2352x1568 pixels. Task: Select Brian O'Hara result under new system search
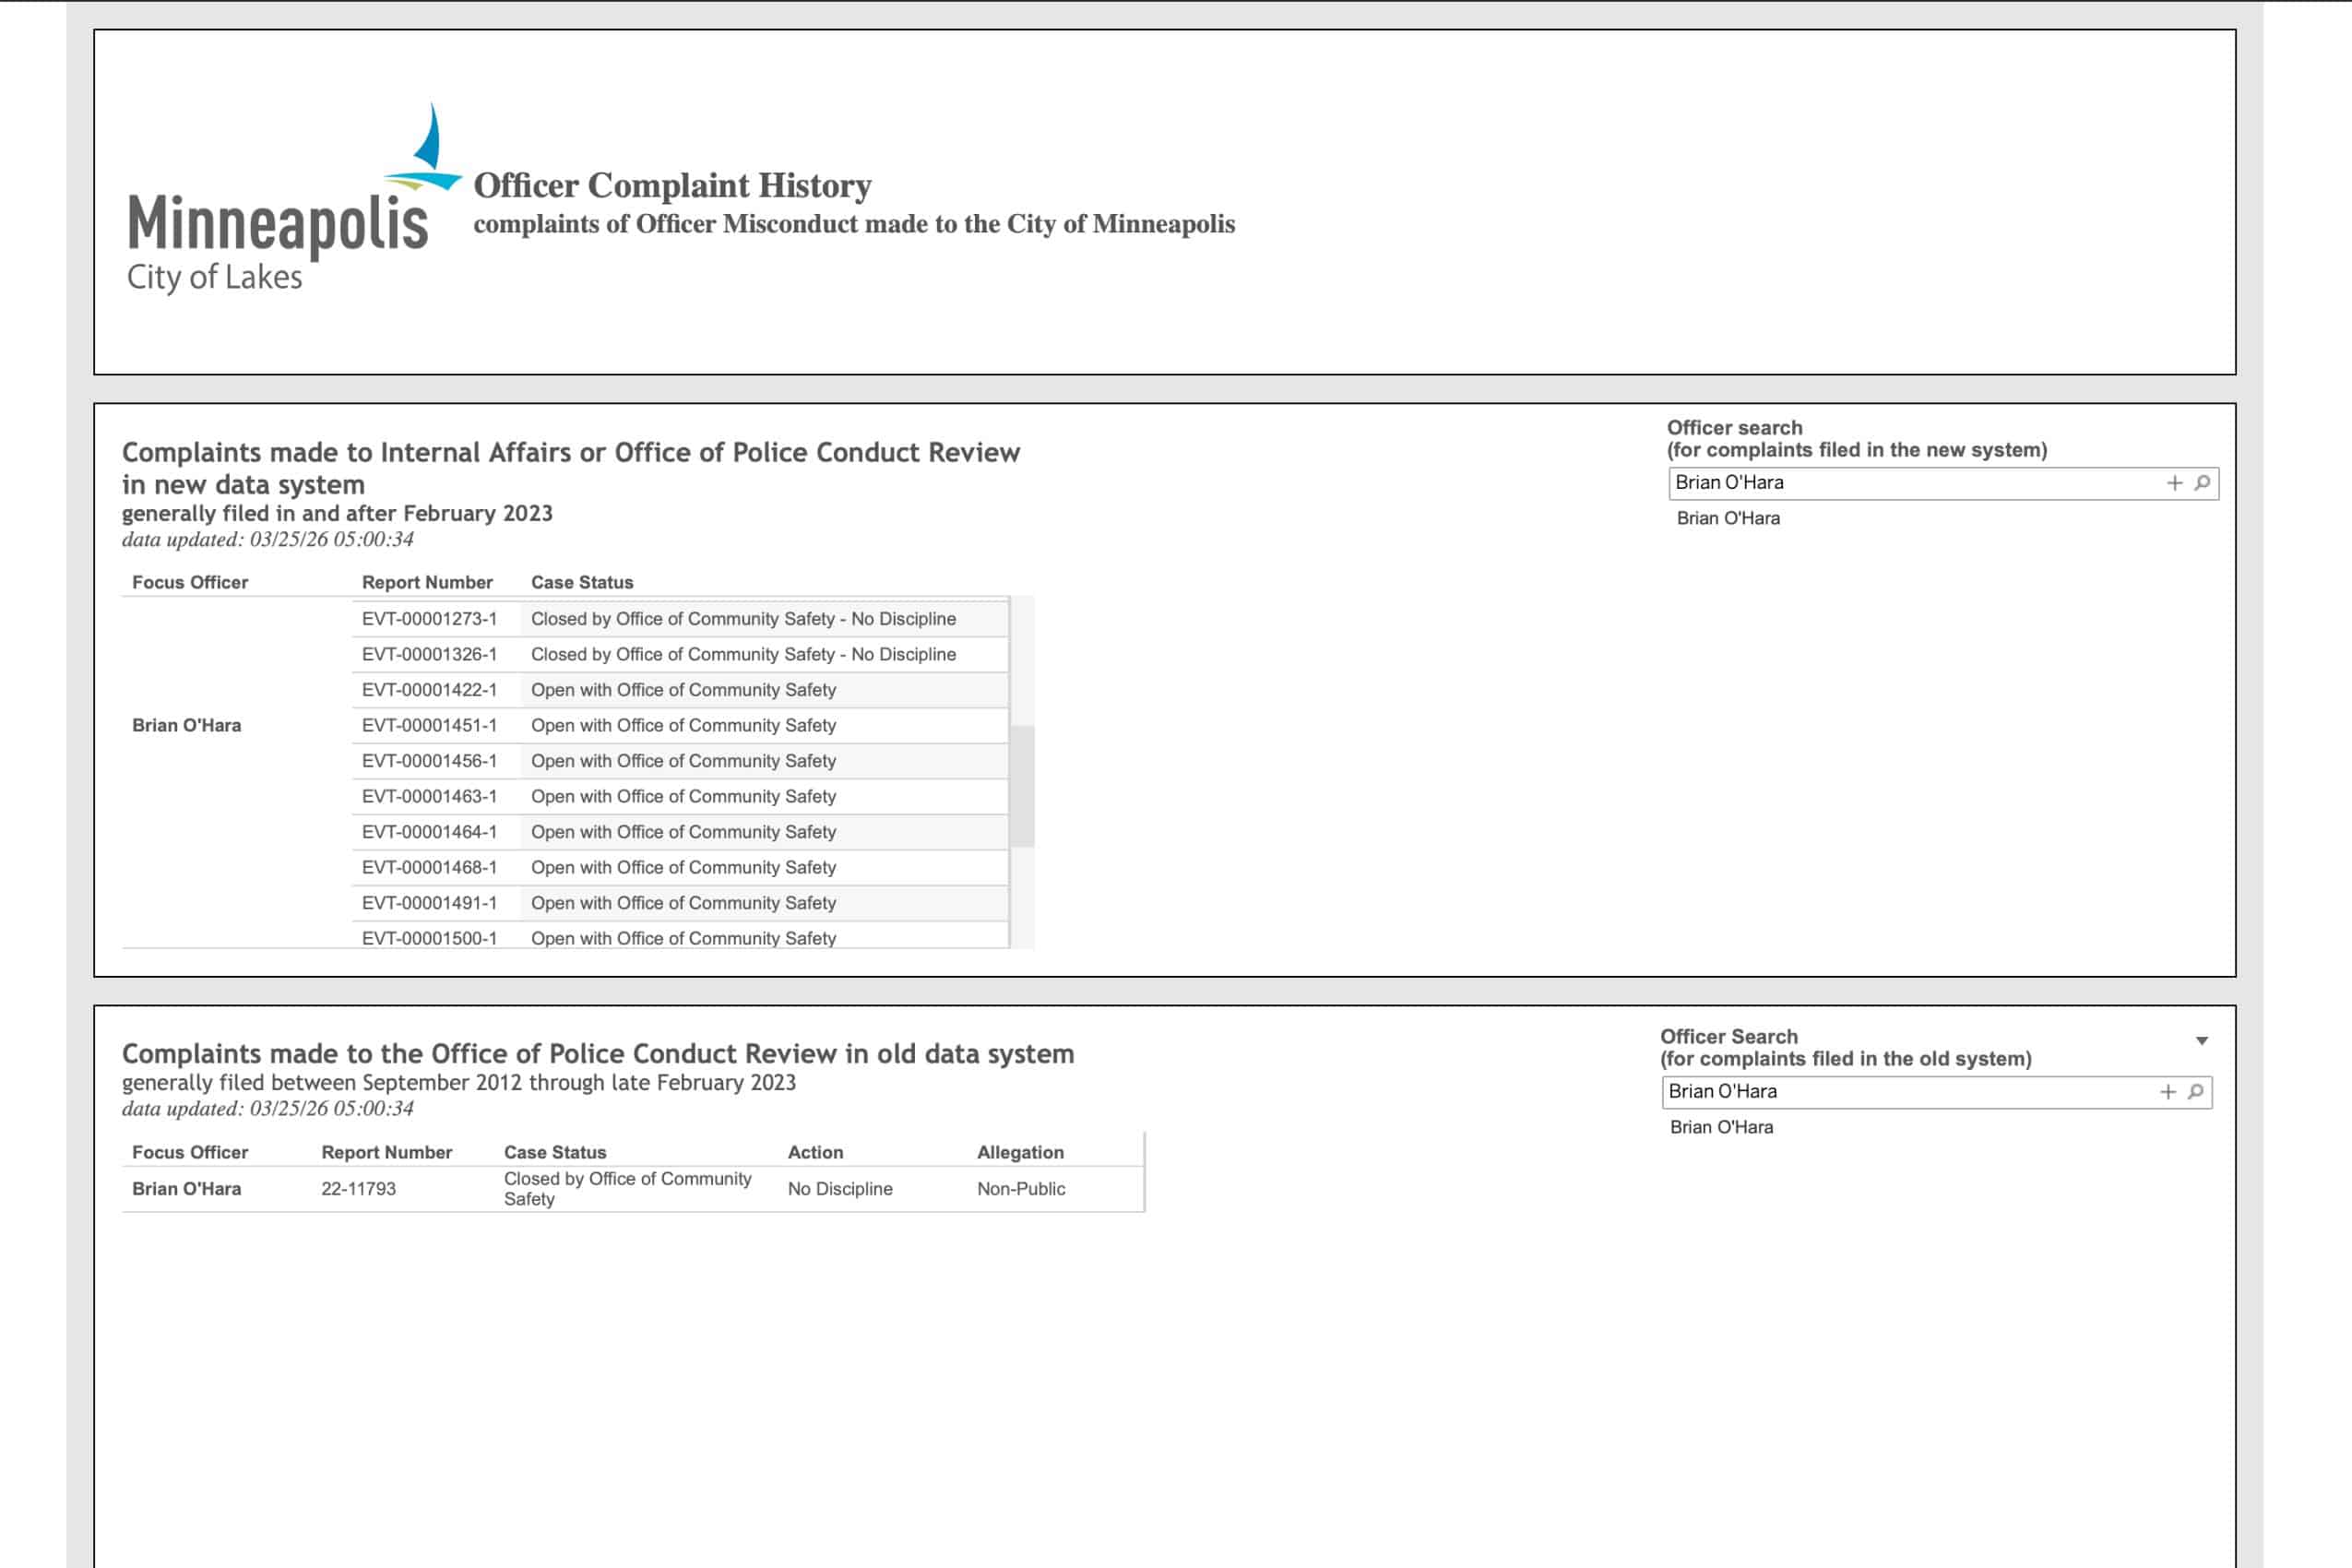point(1728,518)
